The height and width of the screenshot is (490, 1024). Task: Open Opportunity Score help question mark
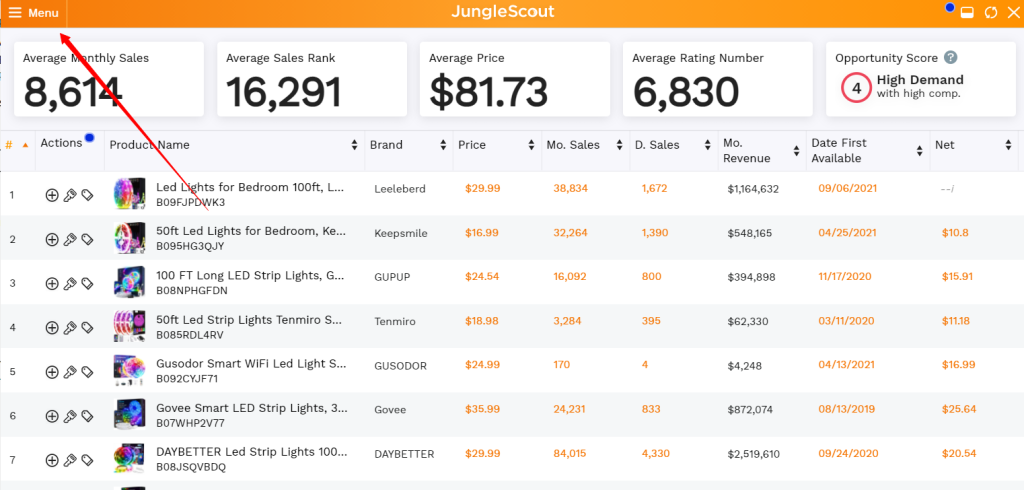(x=951, y=57)
